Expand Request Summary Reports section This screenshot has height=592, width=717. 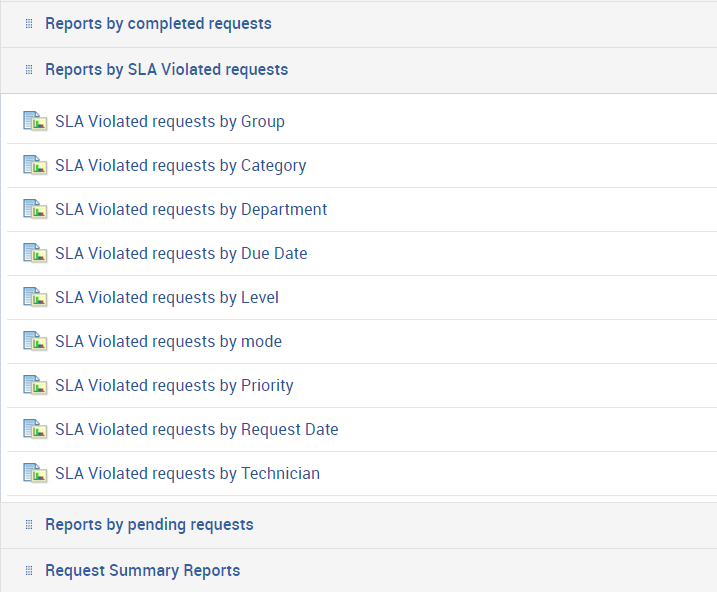142,571
